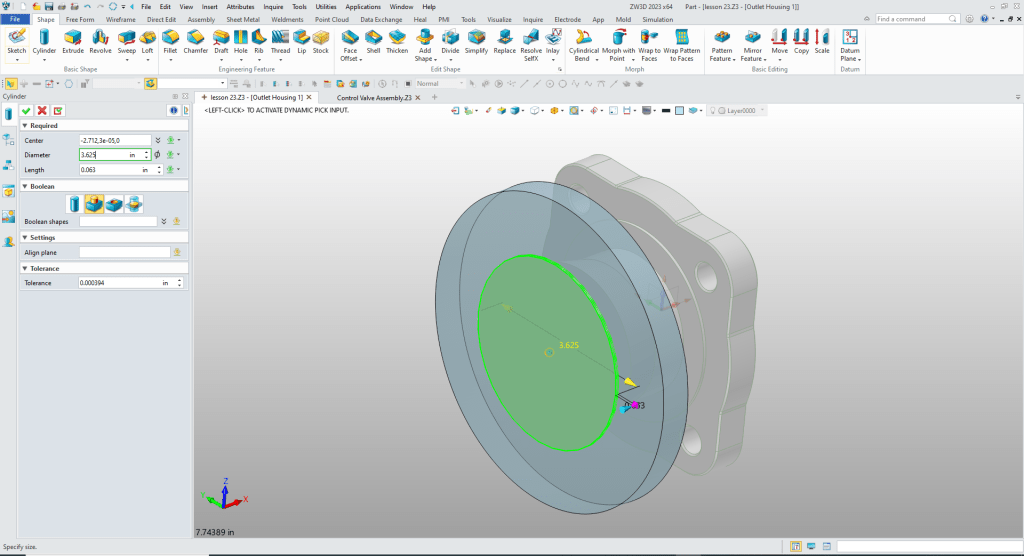Confirm cylinder with green checkmark
1024x556 pixels.
(x=26, y=110)
